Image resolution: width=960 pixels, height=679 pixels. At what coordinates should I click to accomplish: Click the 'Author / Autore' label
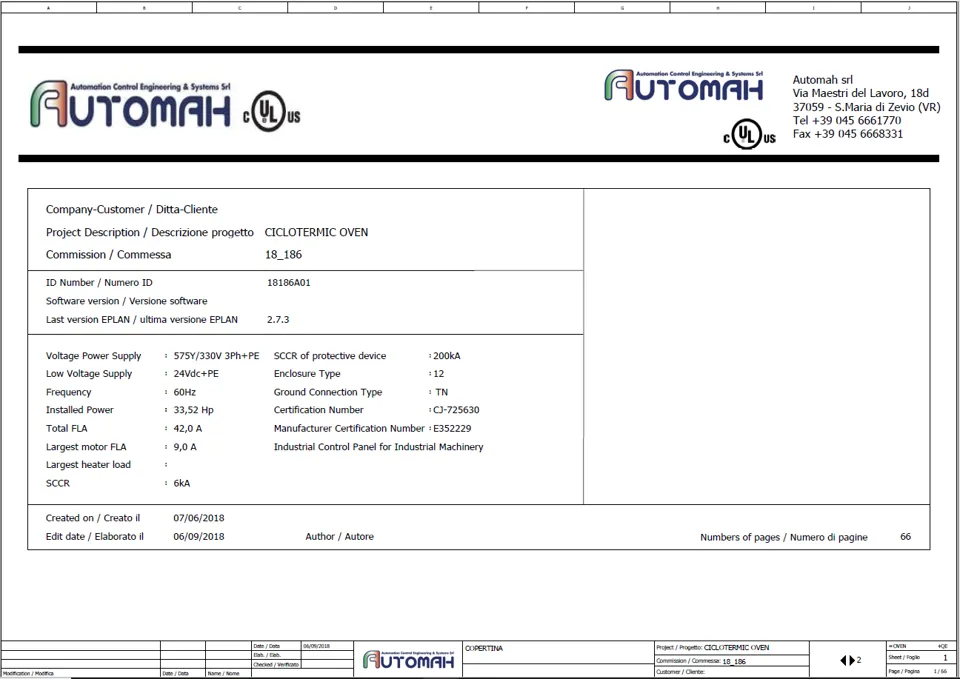pyautogui.click(x=339, y=536)
